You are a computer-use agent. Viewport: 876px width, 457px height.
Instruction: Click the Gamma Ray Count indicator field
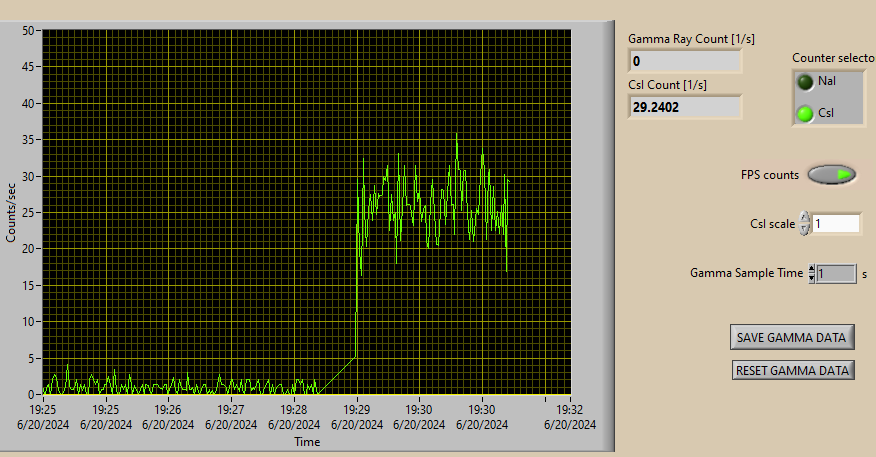[x=685, y=61]
